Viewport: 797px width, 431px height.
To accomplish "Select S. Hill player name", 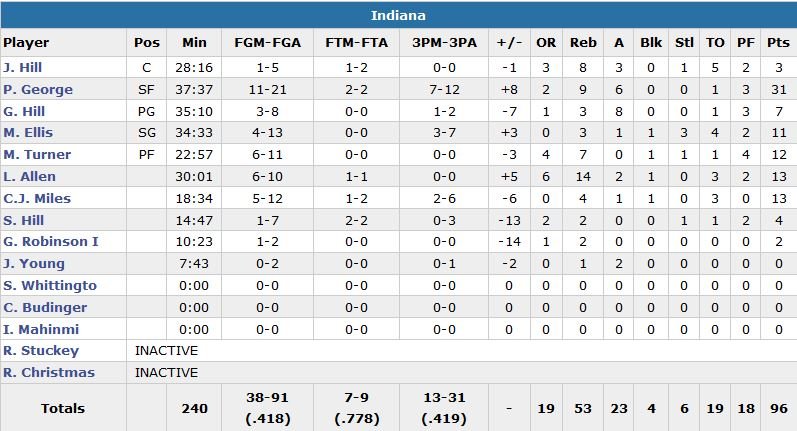I will (22, 220).
